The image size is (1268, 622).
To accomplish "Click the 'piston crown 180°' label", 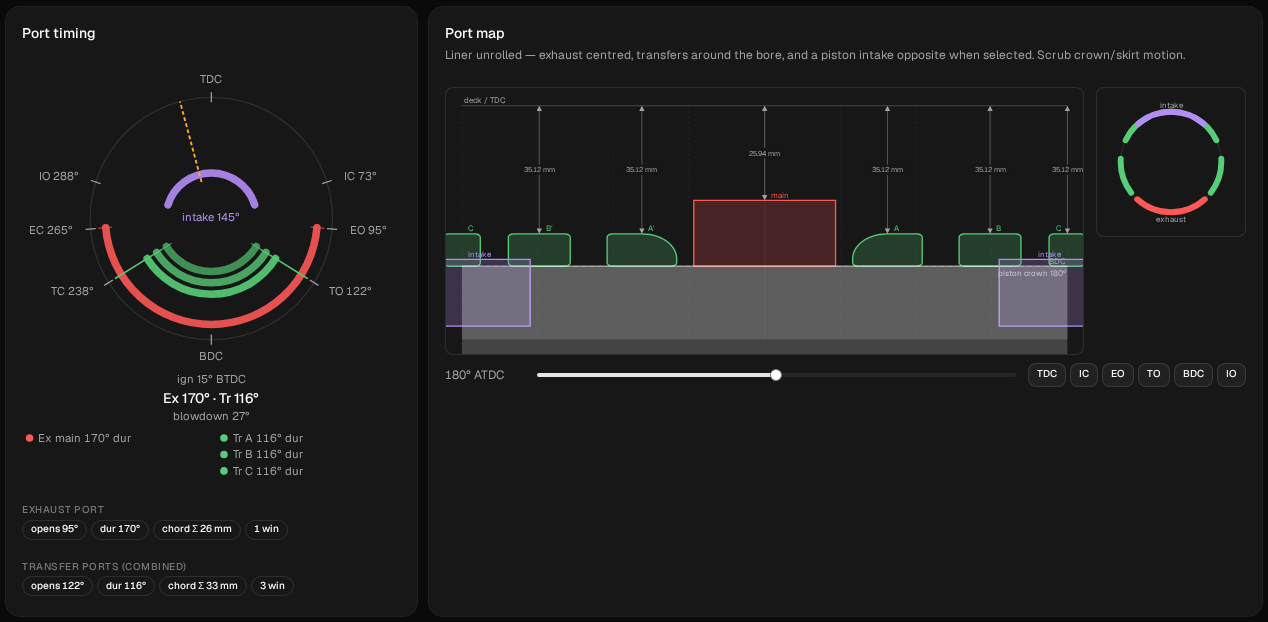I will 1032,273.
